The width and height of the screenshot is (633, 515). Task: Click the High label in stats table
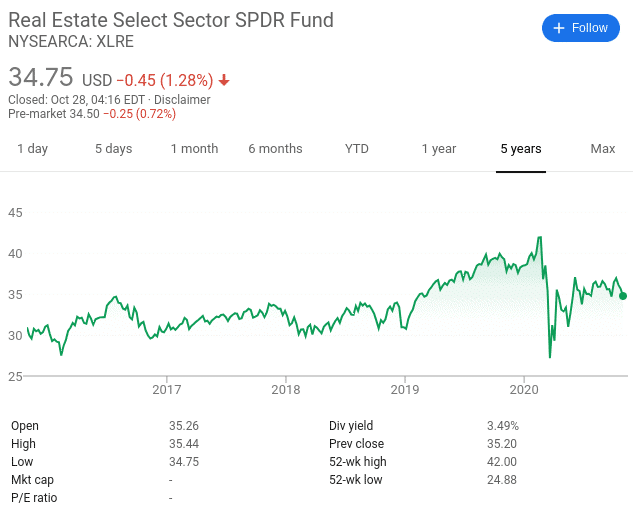click(23, 444)
